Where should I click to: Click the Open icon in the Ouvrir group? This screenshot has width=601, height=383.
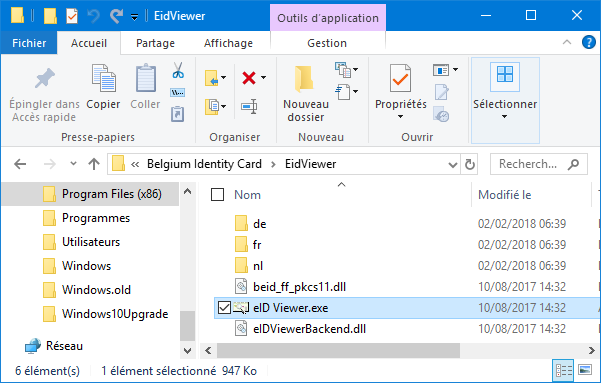pyautogui.click(x=441, y=70)
